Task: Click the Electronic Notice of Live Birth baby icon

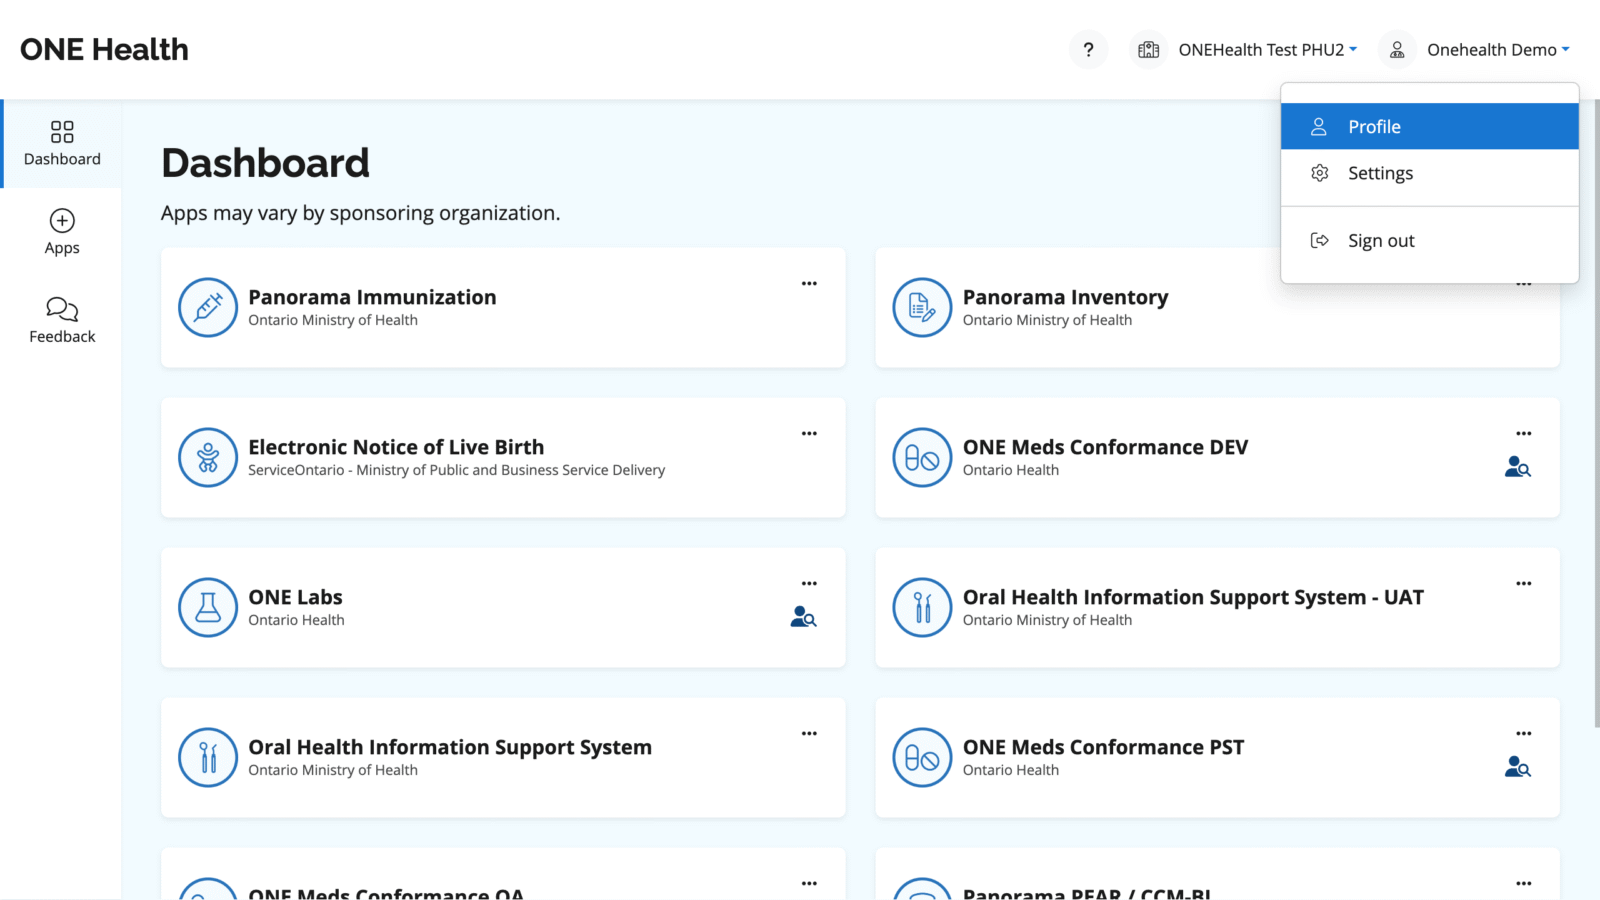Action: [x=208, y=457]
